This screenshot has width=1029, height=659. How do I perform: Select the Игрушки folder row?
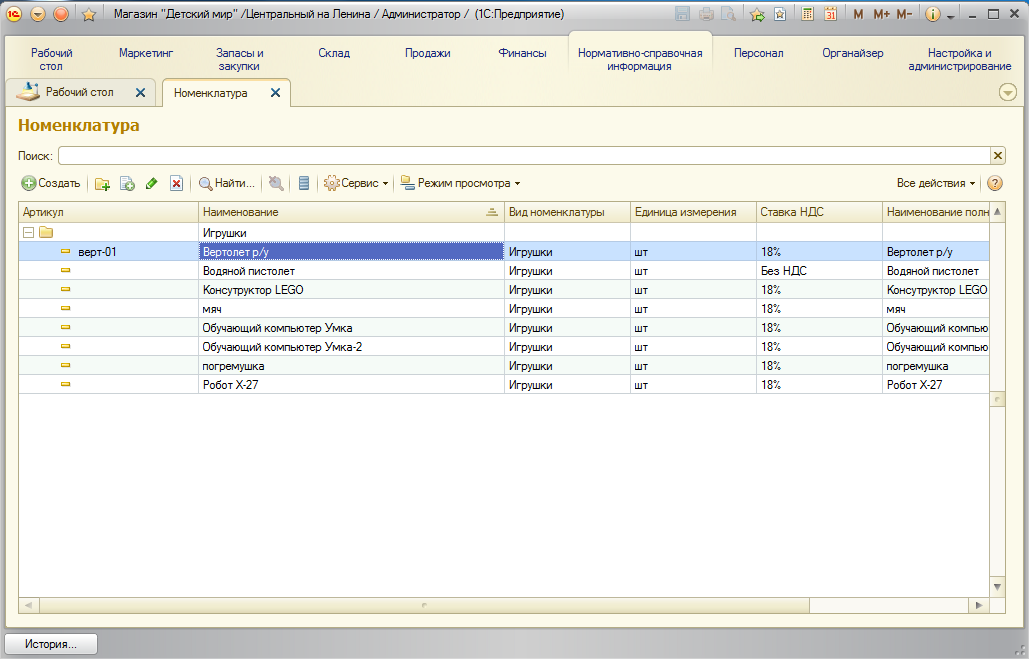503,232
